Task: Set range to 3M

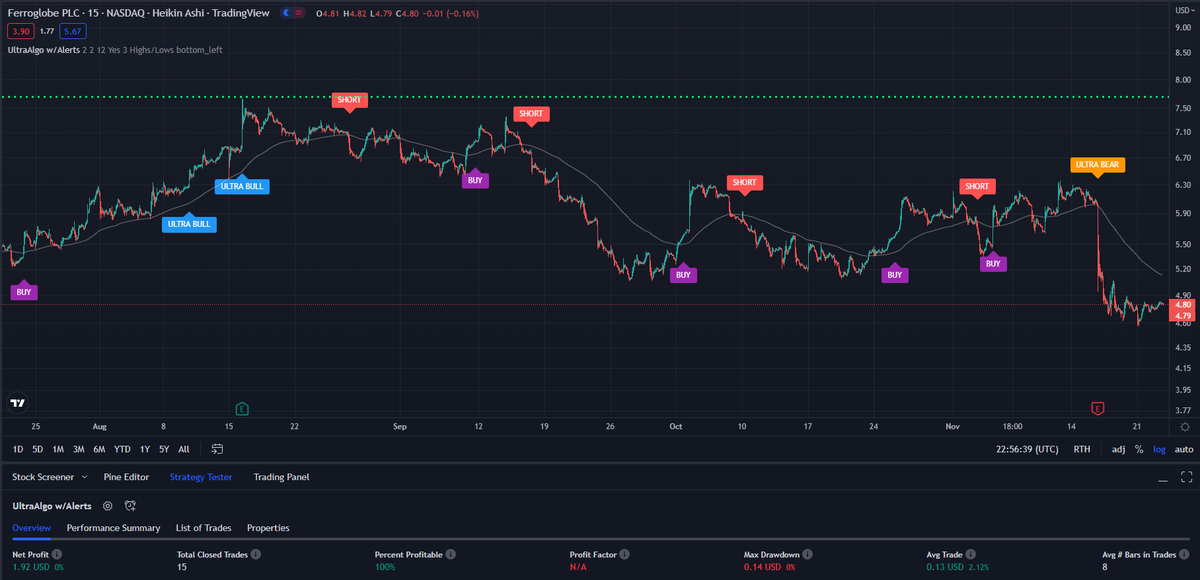Action: [78, 449]
